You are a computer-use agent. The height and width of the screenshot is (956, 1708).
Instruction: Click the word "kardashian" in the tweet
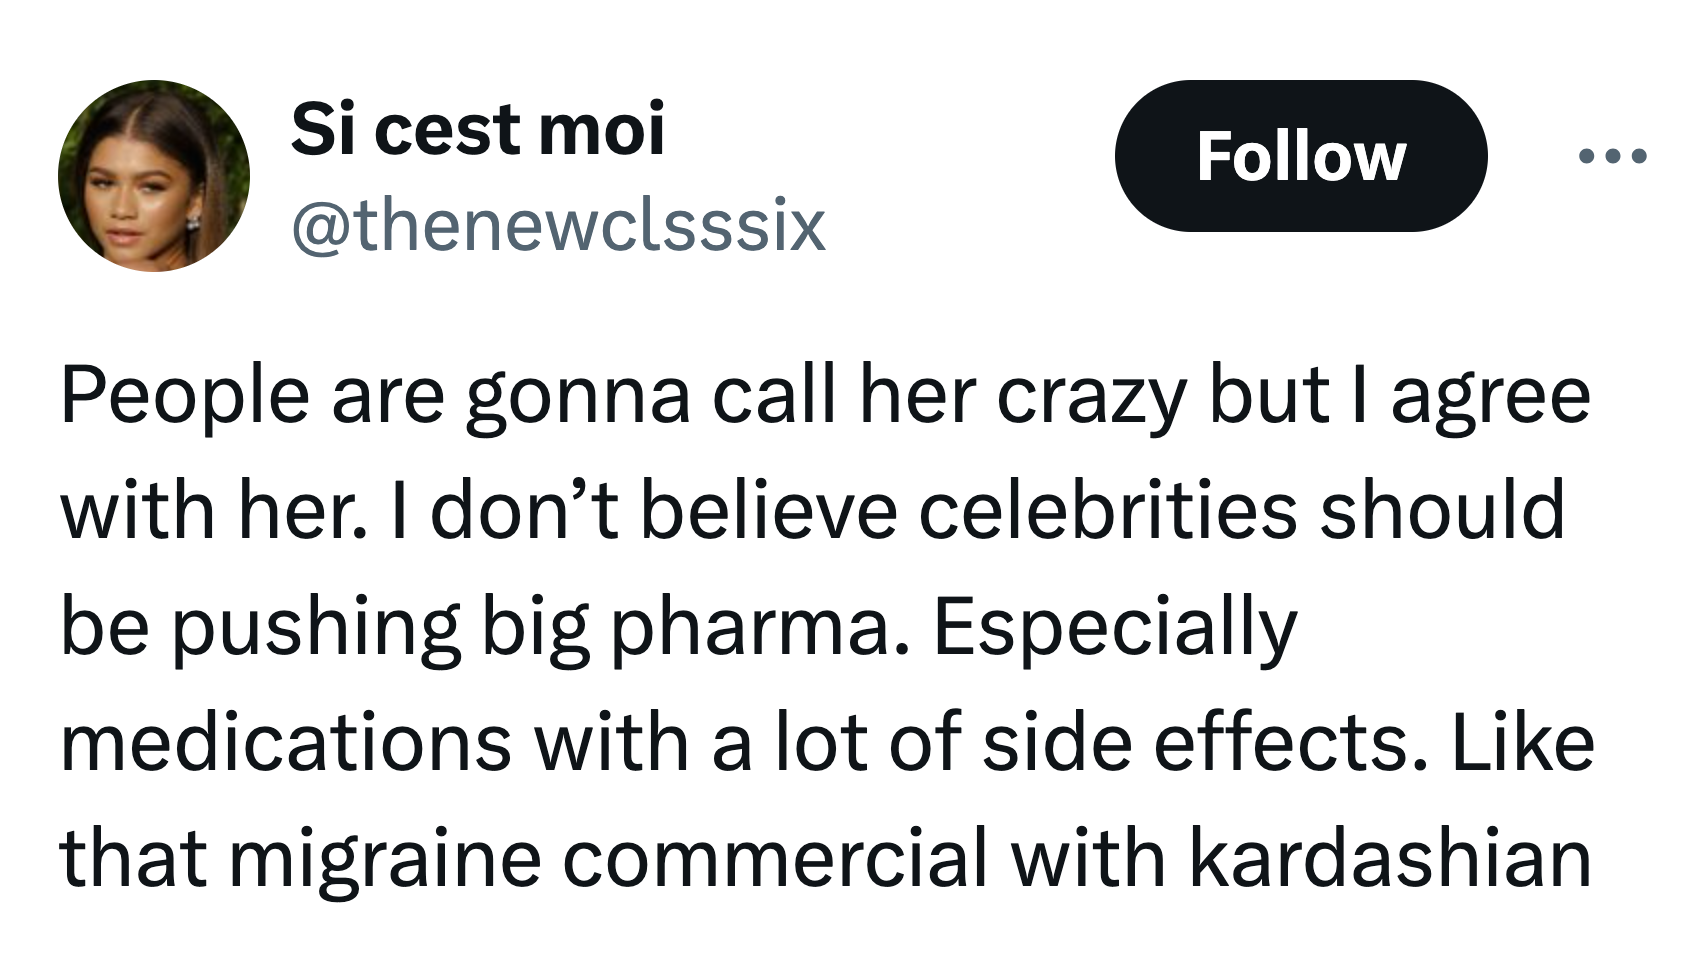[1389, 858]
